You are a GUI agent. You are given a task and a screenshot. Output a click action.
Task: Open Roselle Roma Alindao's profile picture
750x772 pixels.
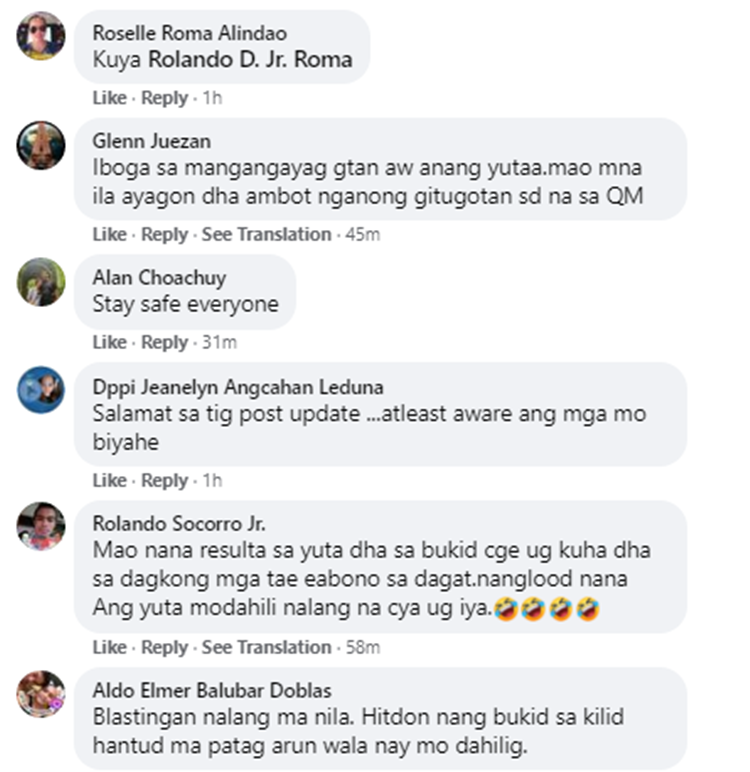tap(41, 36)
